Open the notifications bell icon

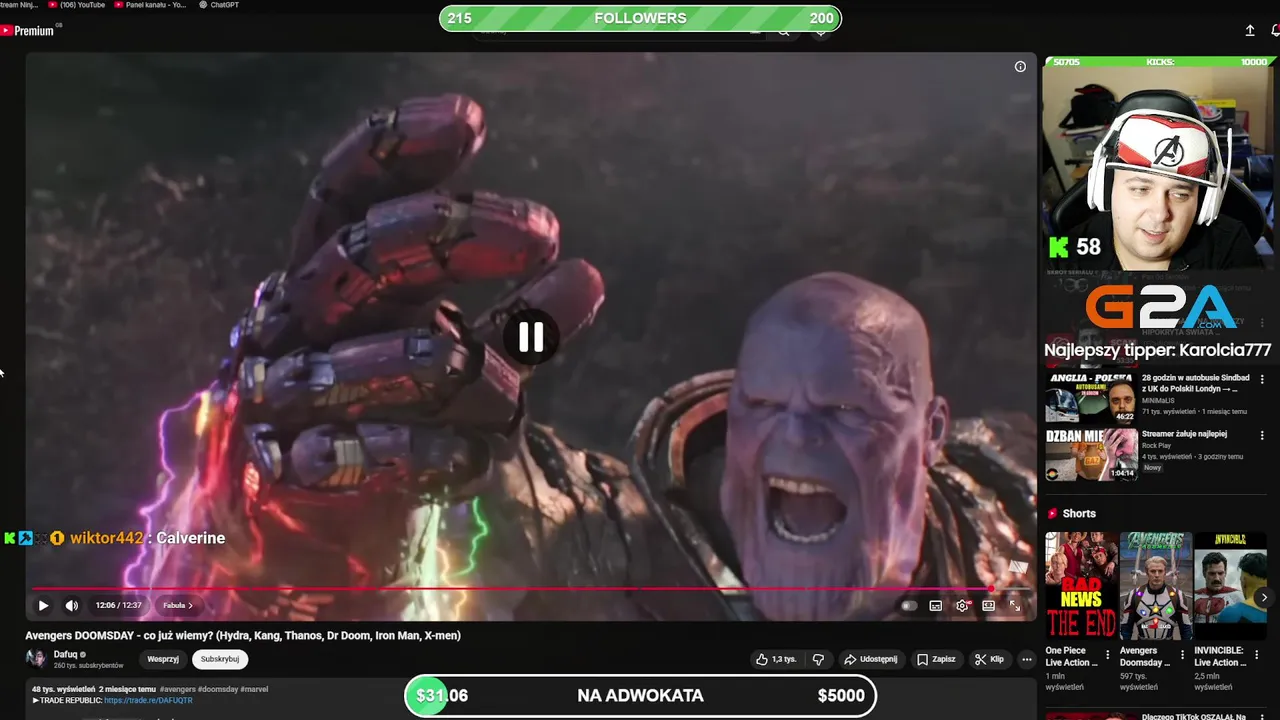pos(1275,31)
